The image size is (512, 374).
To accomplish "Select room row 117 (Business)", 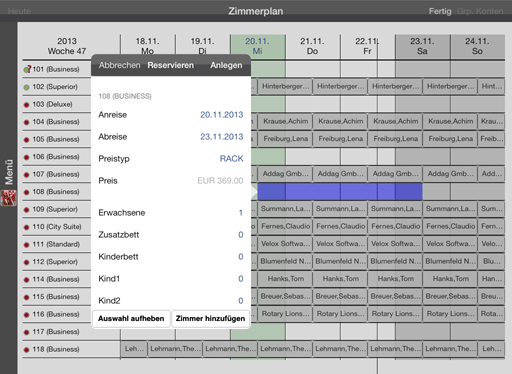I will point(56,332).
